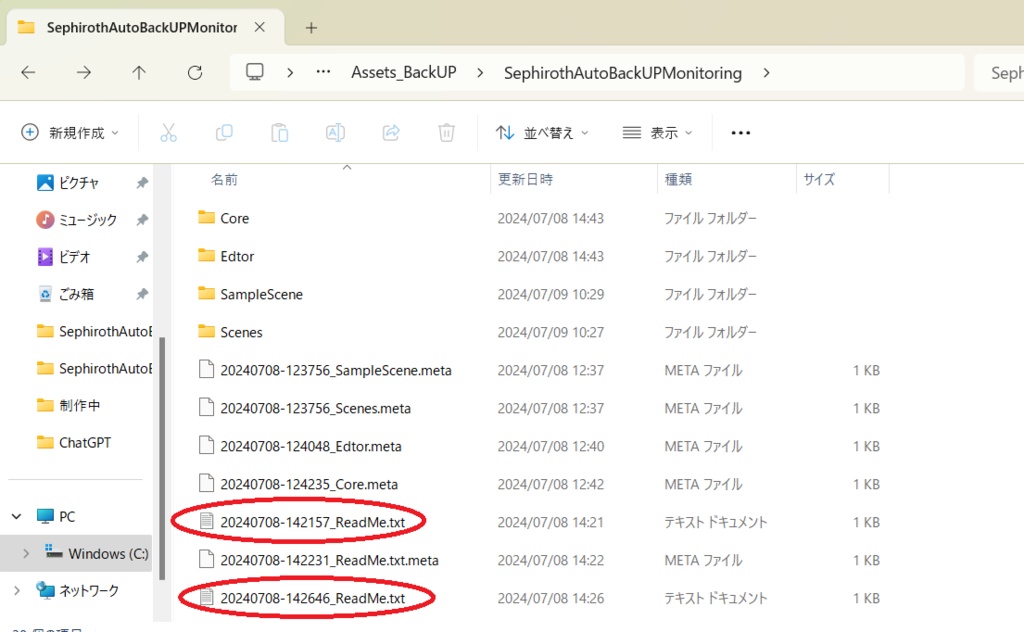Refresh the current folder view
1024x632 pixels.
[x=195, y=72]
